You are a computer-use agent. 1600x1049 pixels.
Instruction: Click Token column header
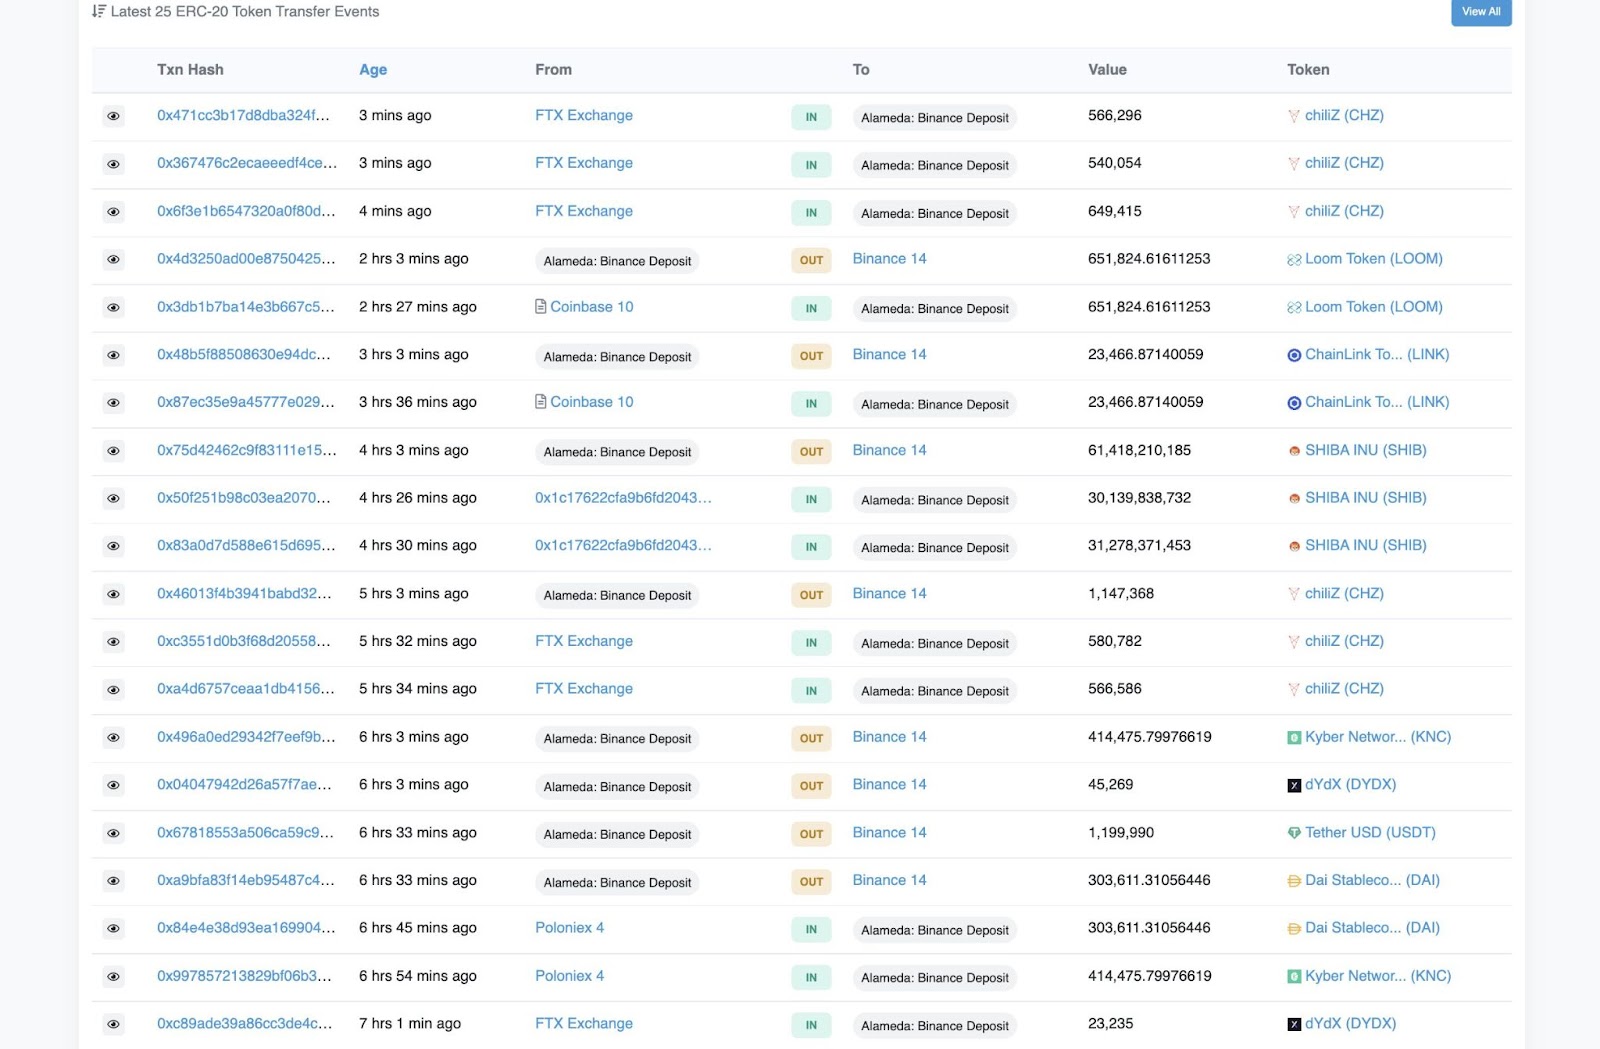(x=1308, y=69)
